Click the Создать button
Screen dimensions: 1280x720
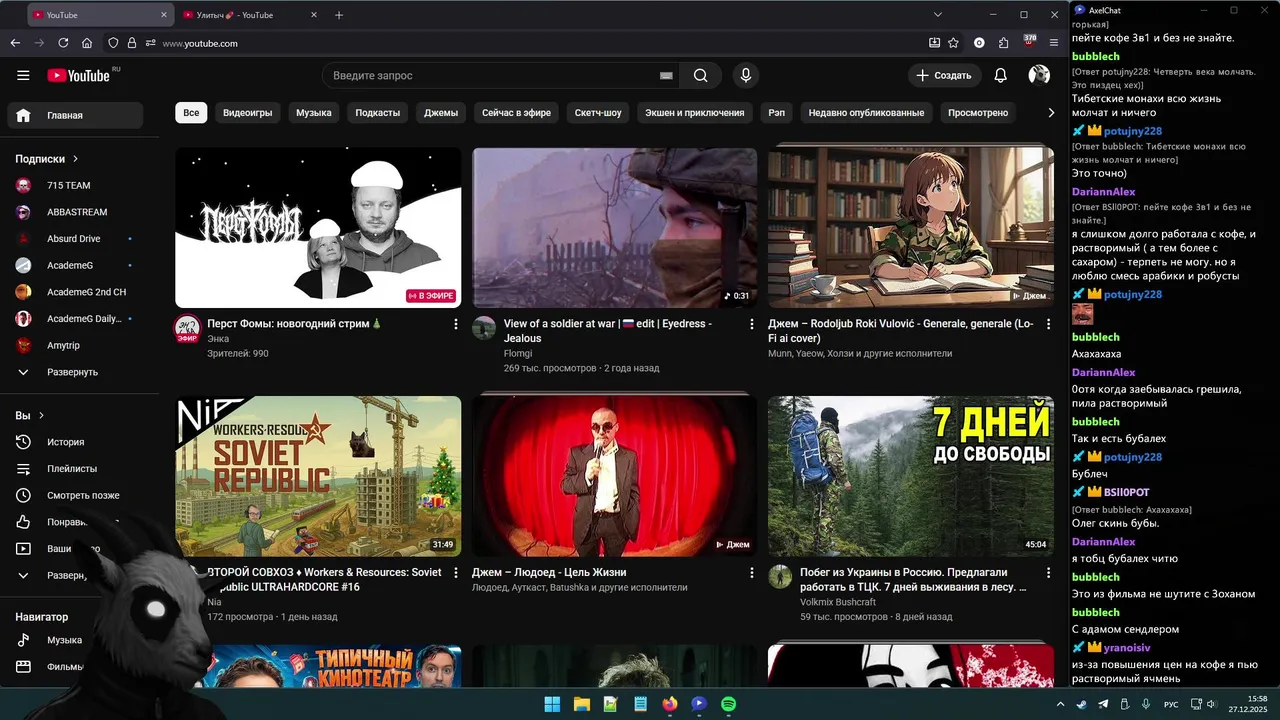click(x=943, y=75)
